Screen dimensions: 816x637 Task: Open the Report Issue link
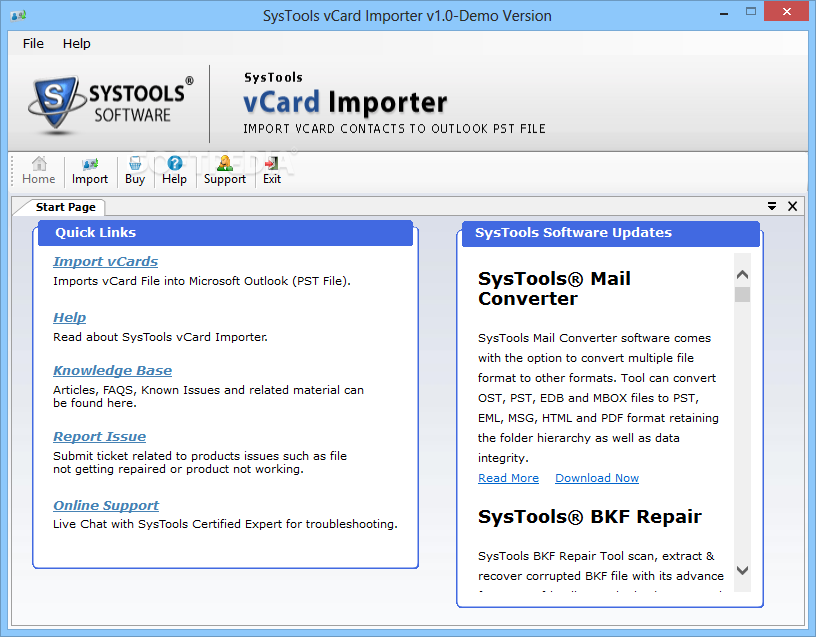[99, 437]
